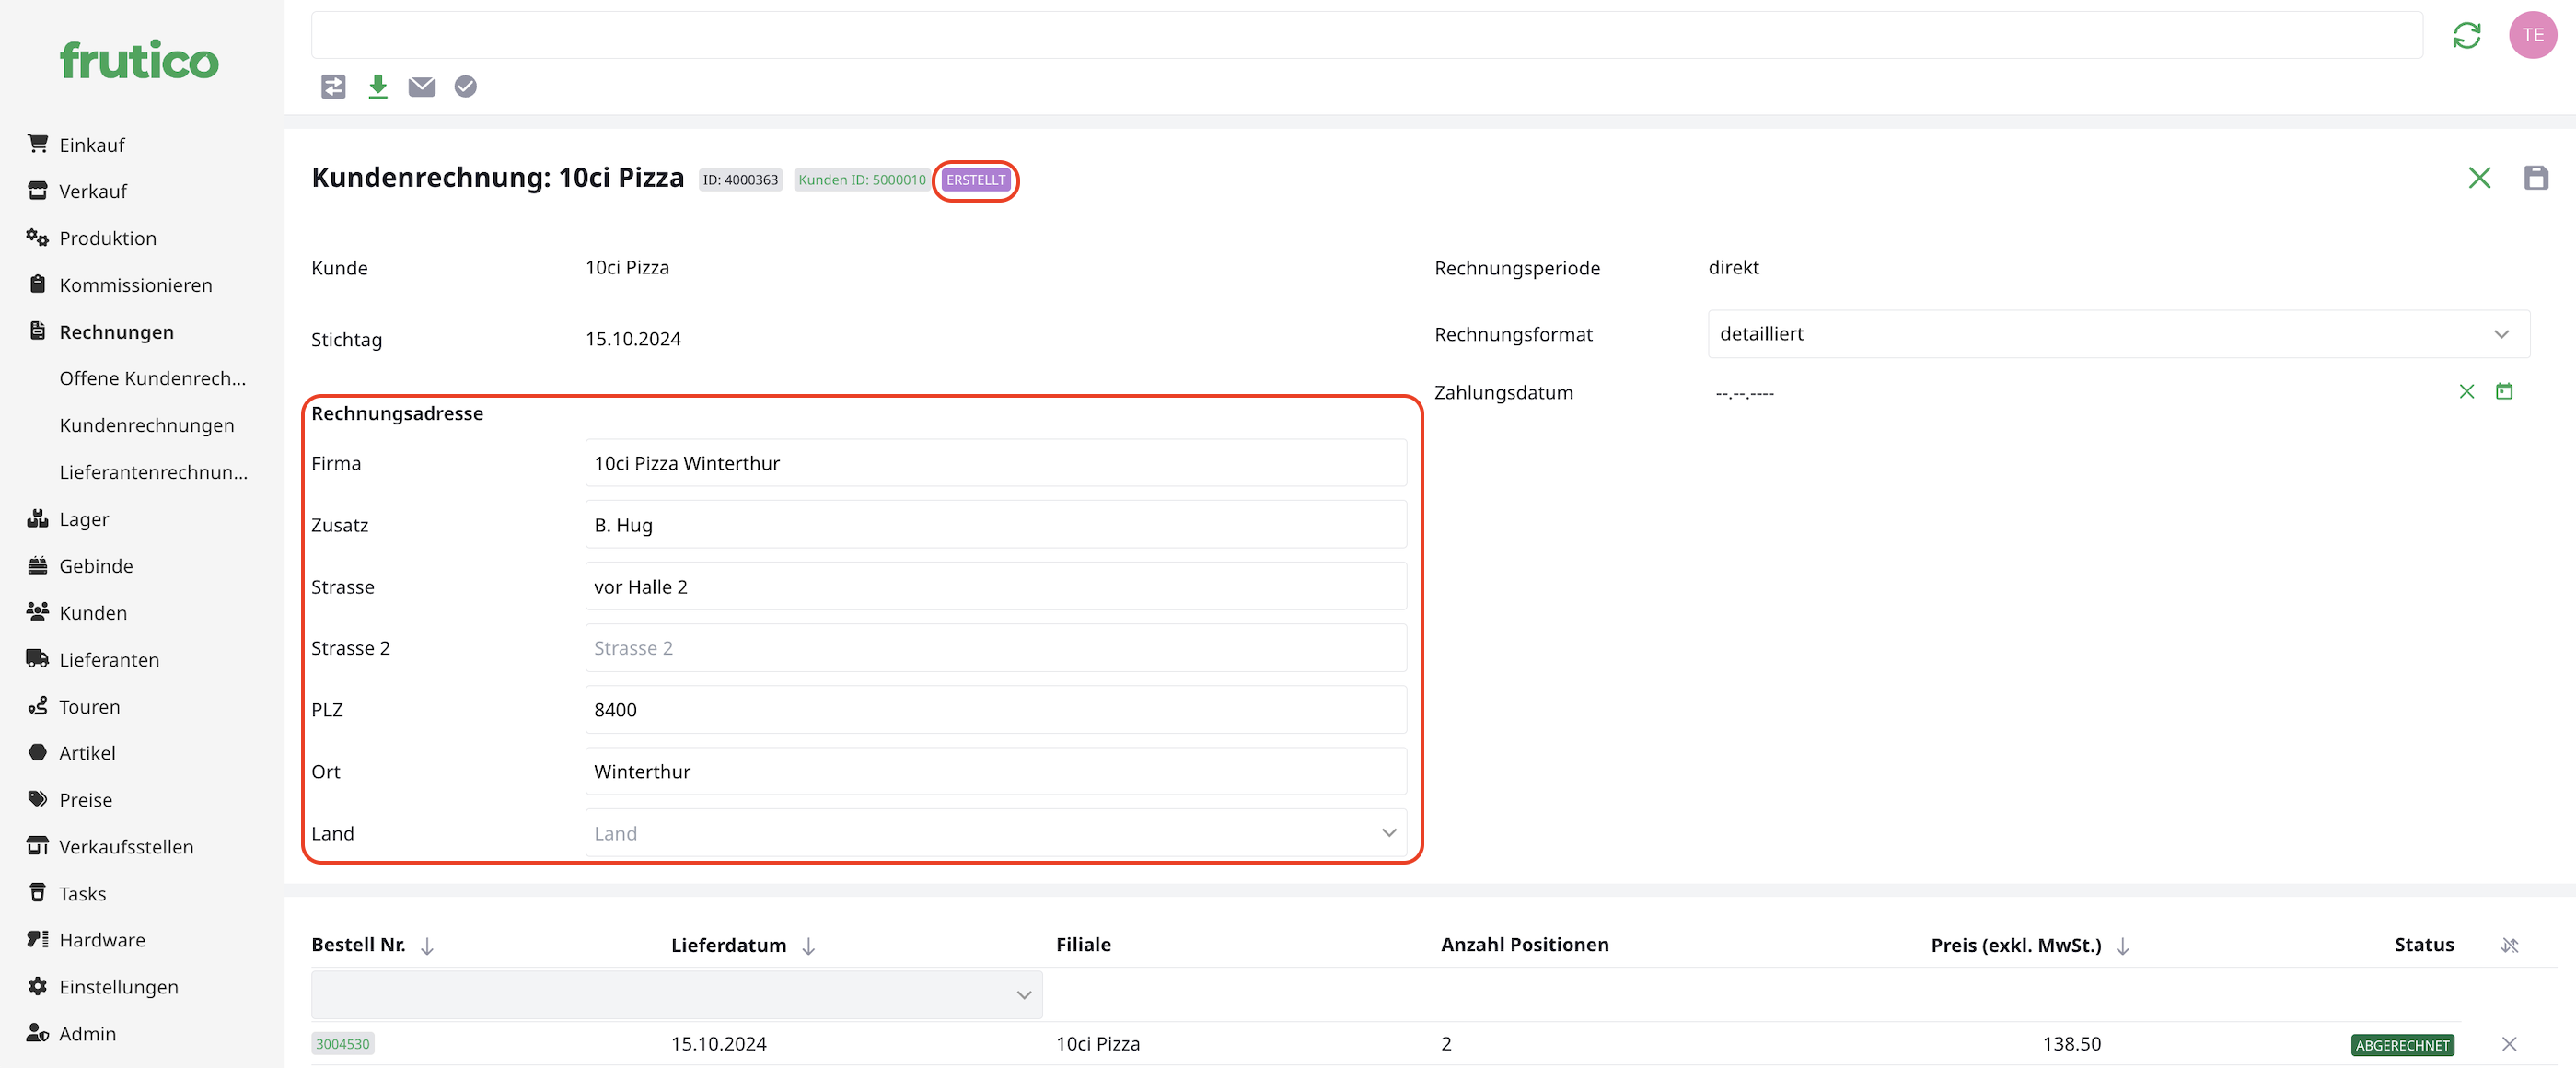The image size is (2576, 1068).
Task: Clear the Zahlungsdatum with the X icon
Action: coord(2466,392)
